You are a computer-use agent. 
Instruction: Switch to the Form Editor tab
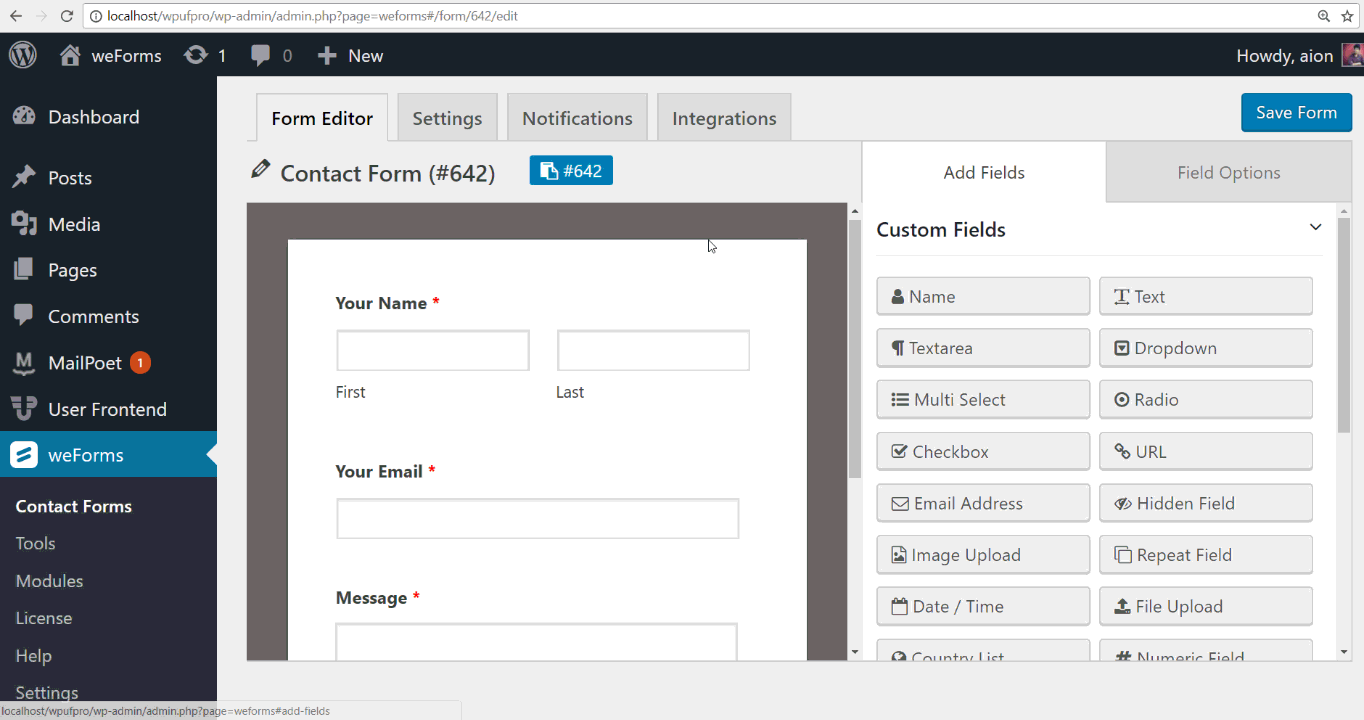pos(322,118)
